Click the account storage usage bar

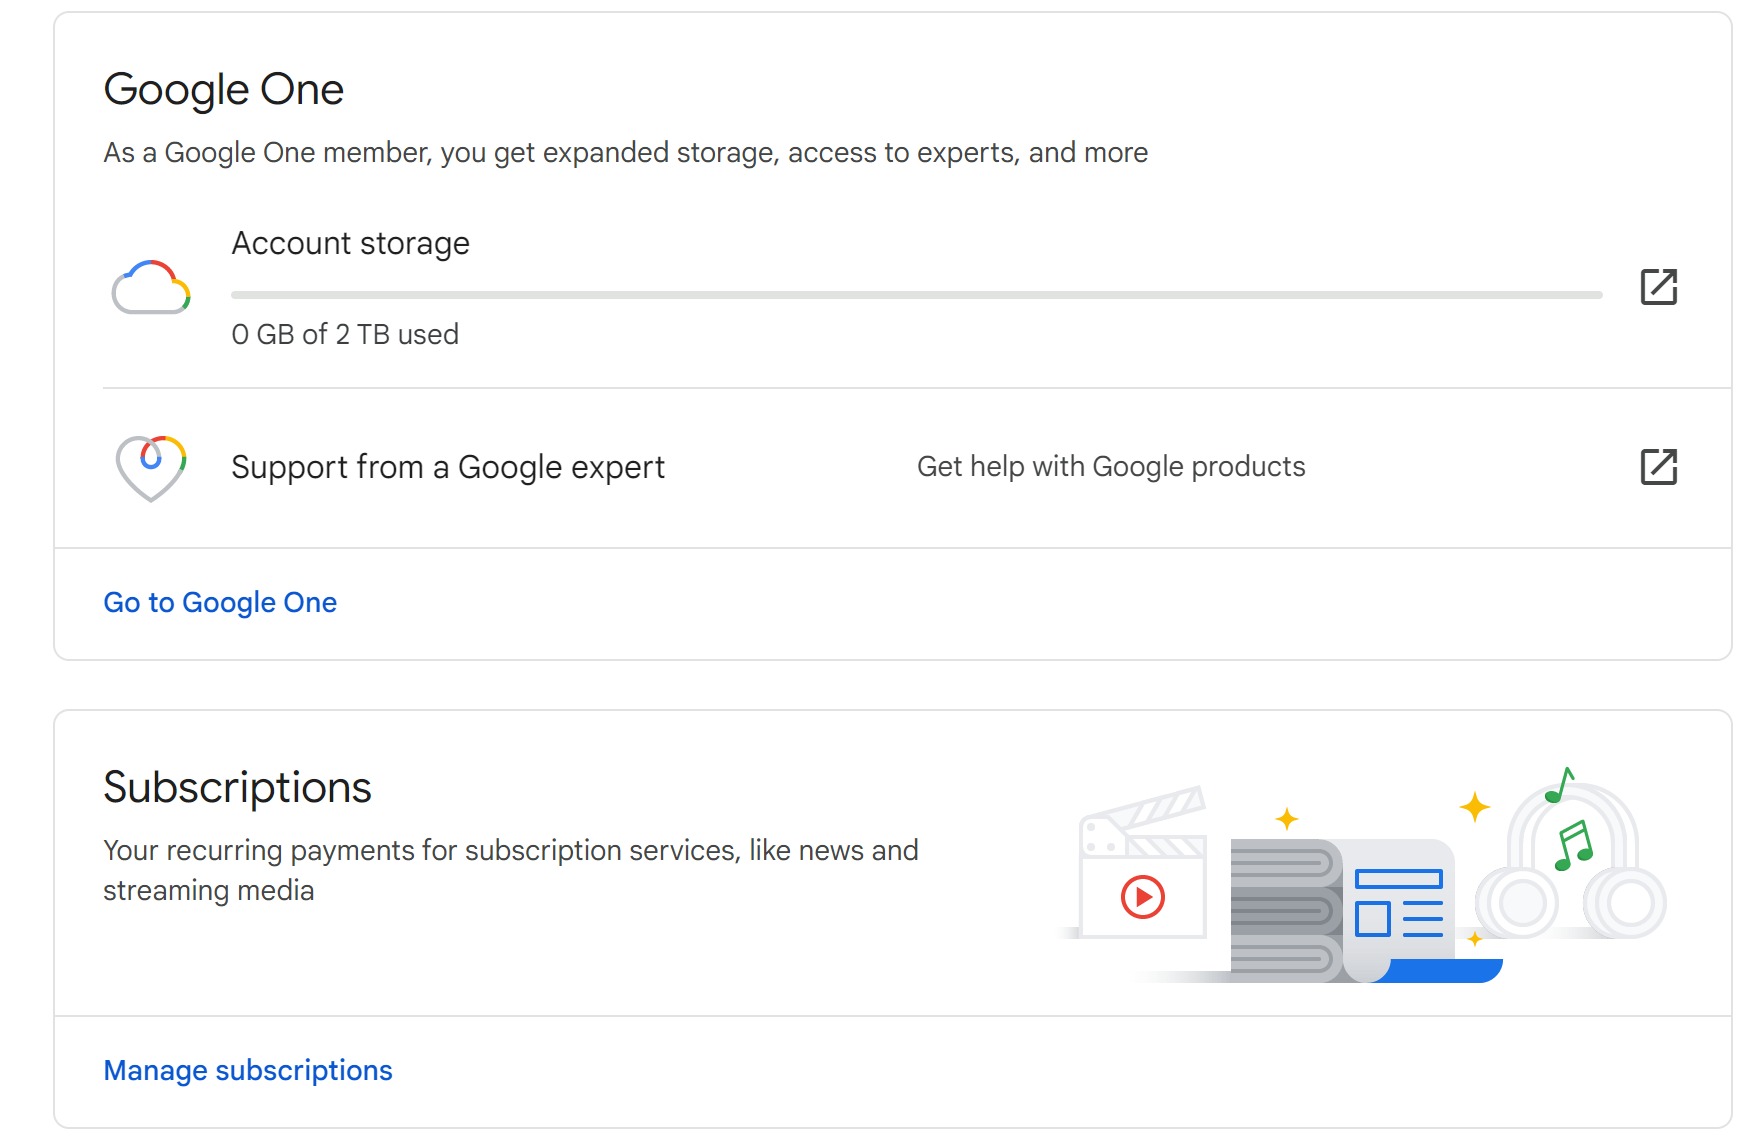tap(916, 295)
